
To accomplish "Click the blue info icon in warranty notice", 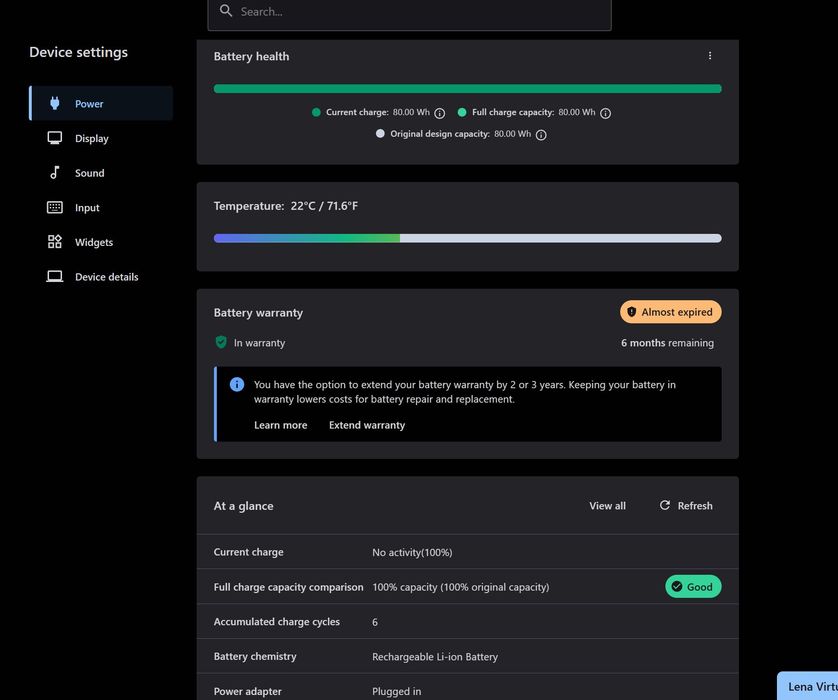I will coord(237,384).
